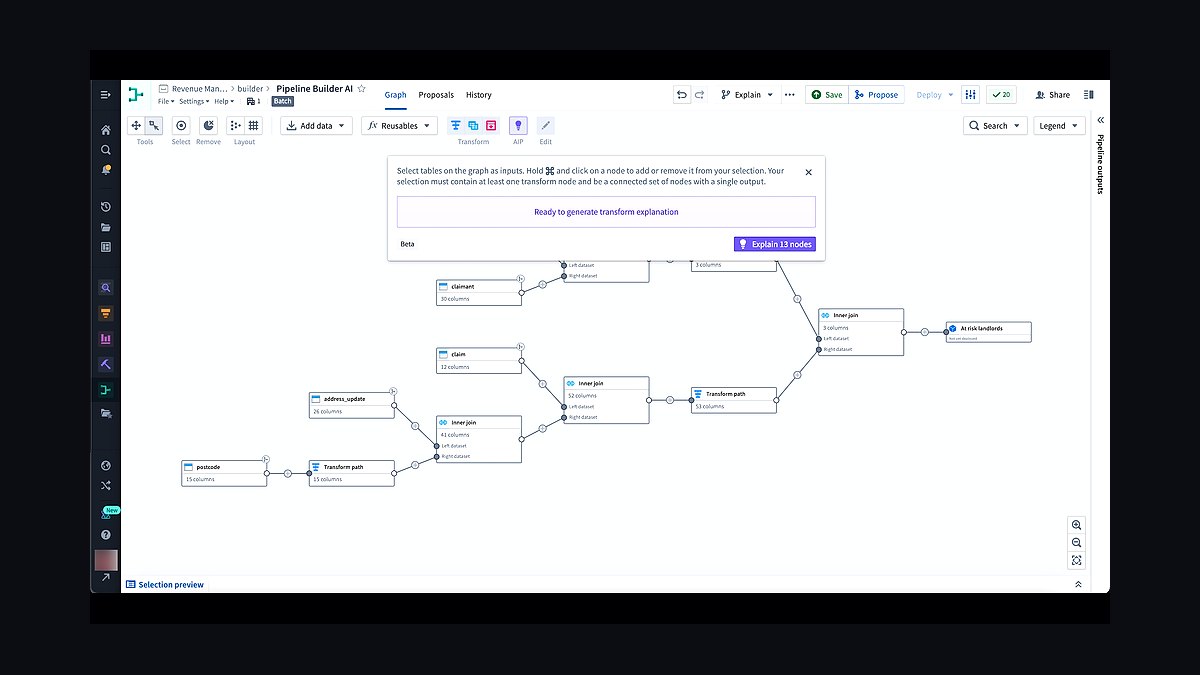Open the Add data dropdown
The height and width of the screenshot is (675, 1200).
pos(316,126)
